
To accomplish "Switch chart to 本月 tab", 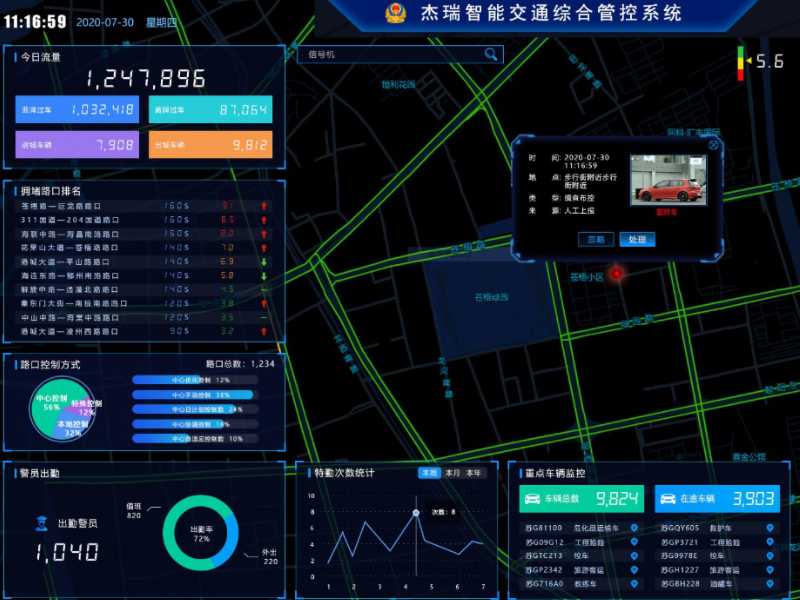I will (x=452, y=473).
